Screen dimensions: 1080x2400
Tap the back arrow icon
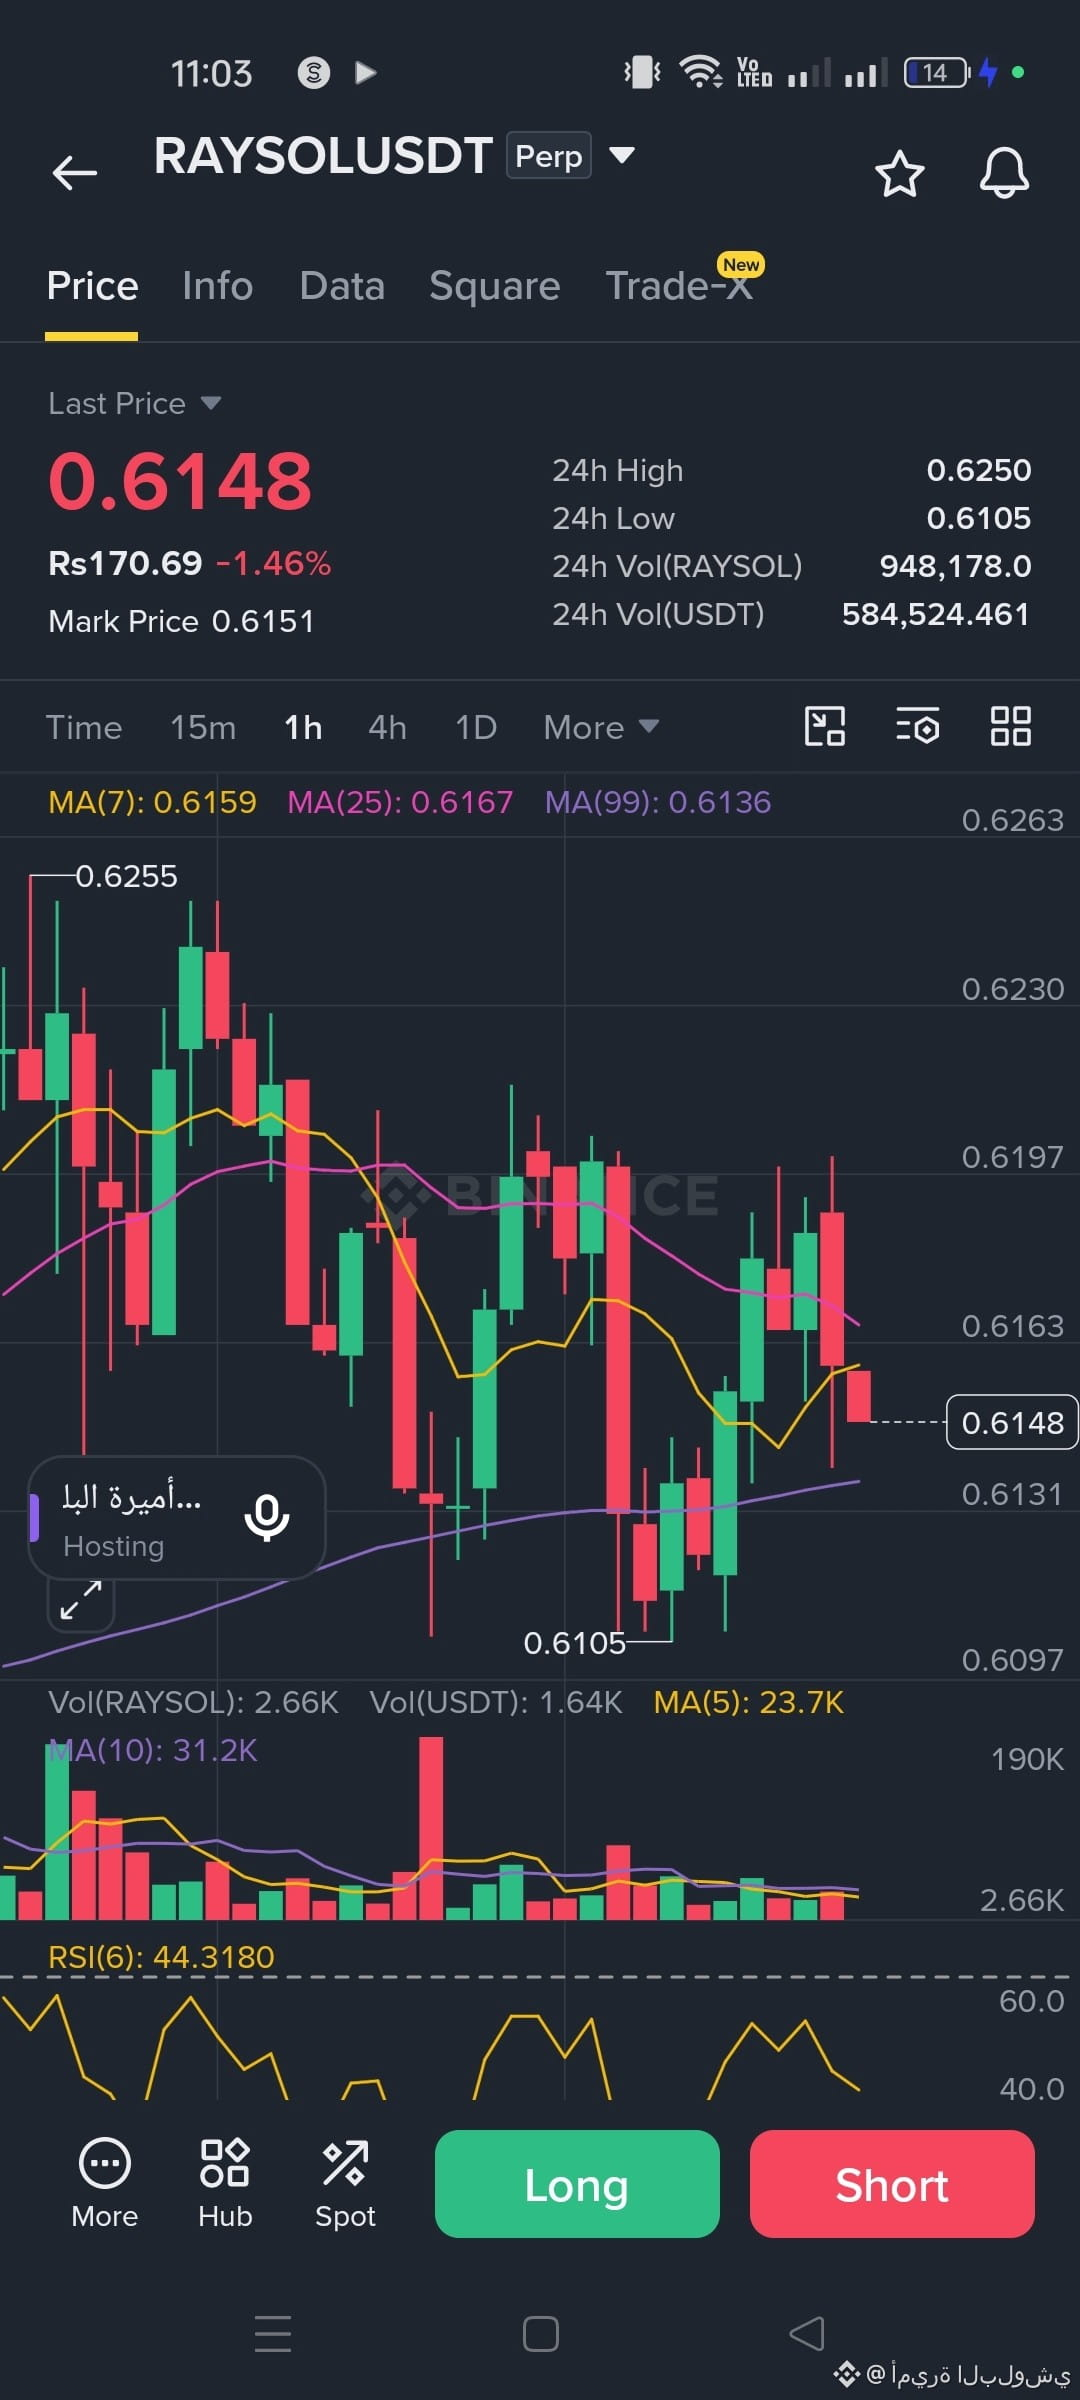tap(74, 172)
